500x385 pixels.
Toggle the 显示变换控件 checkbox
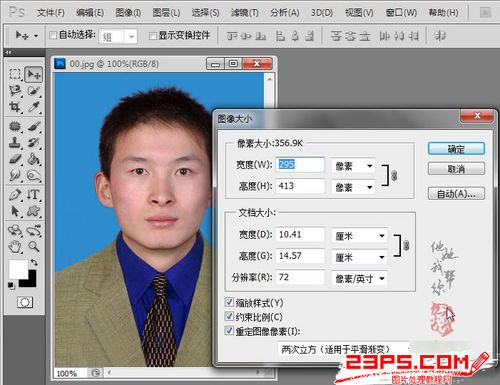tap(153, 36)
